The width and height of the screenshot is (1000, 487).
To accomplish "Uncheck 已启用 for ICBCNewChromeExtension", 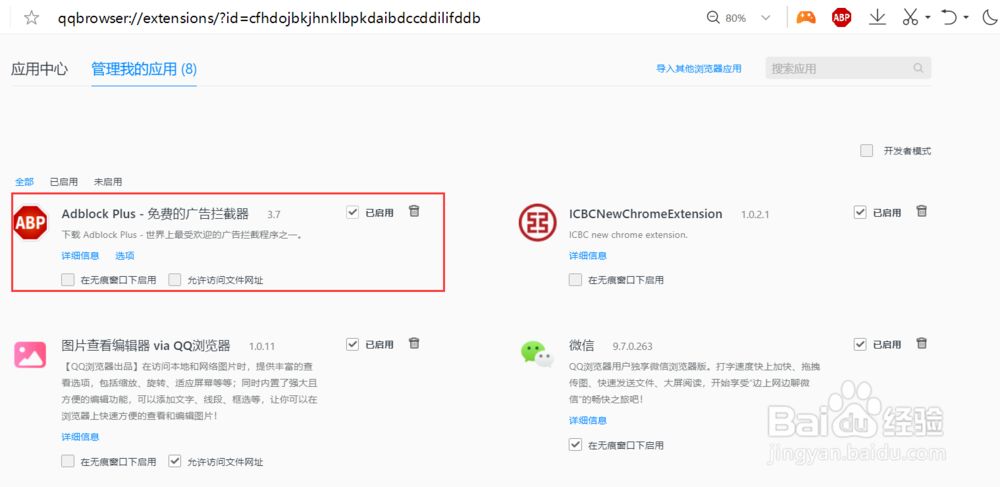I will coord(860,212).
